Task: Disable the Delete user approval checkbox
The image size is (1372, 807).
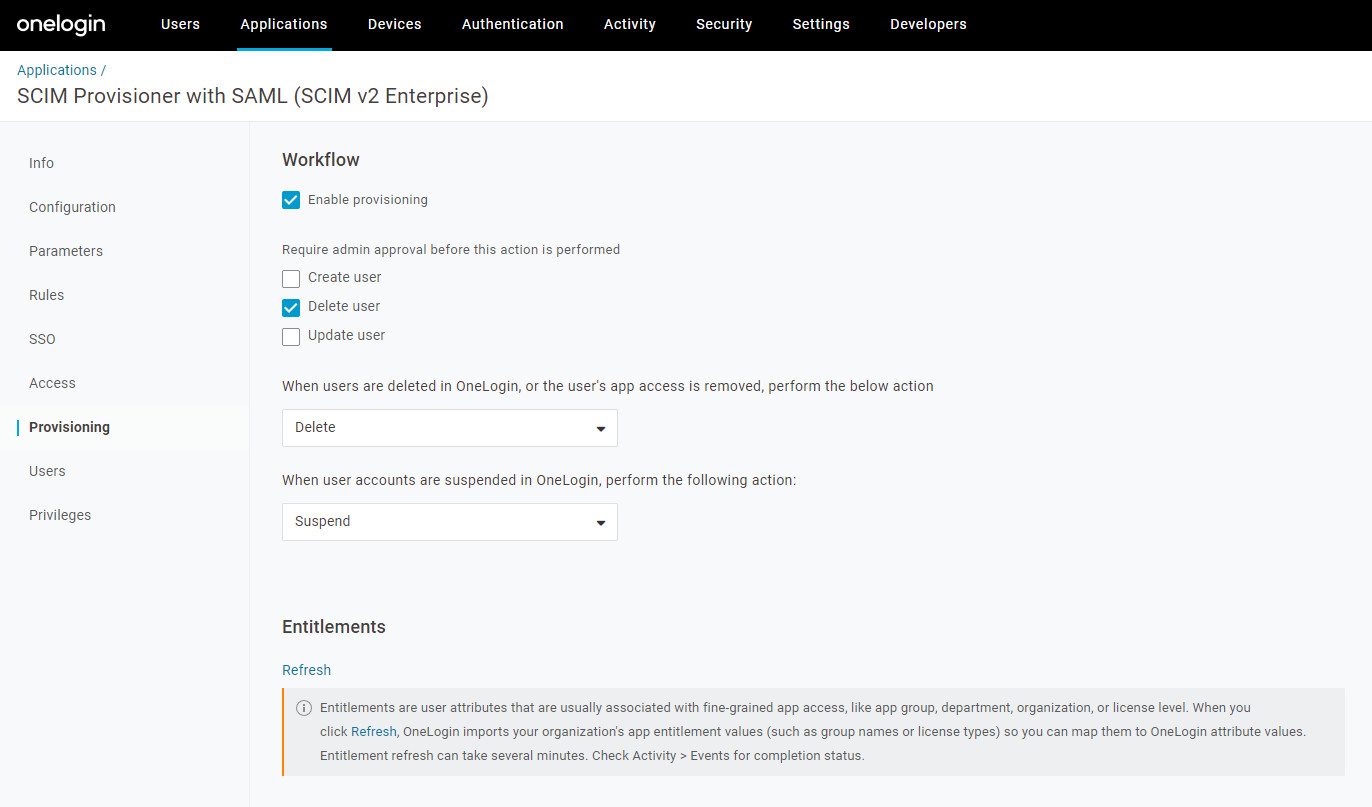Action: pyautogui.click(x=290, y=307)
